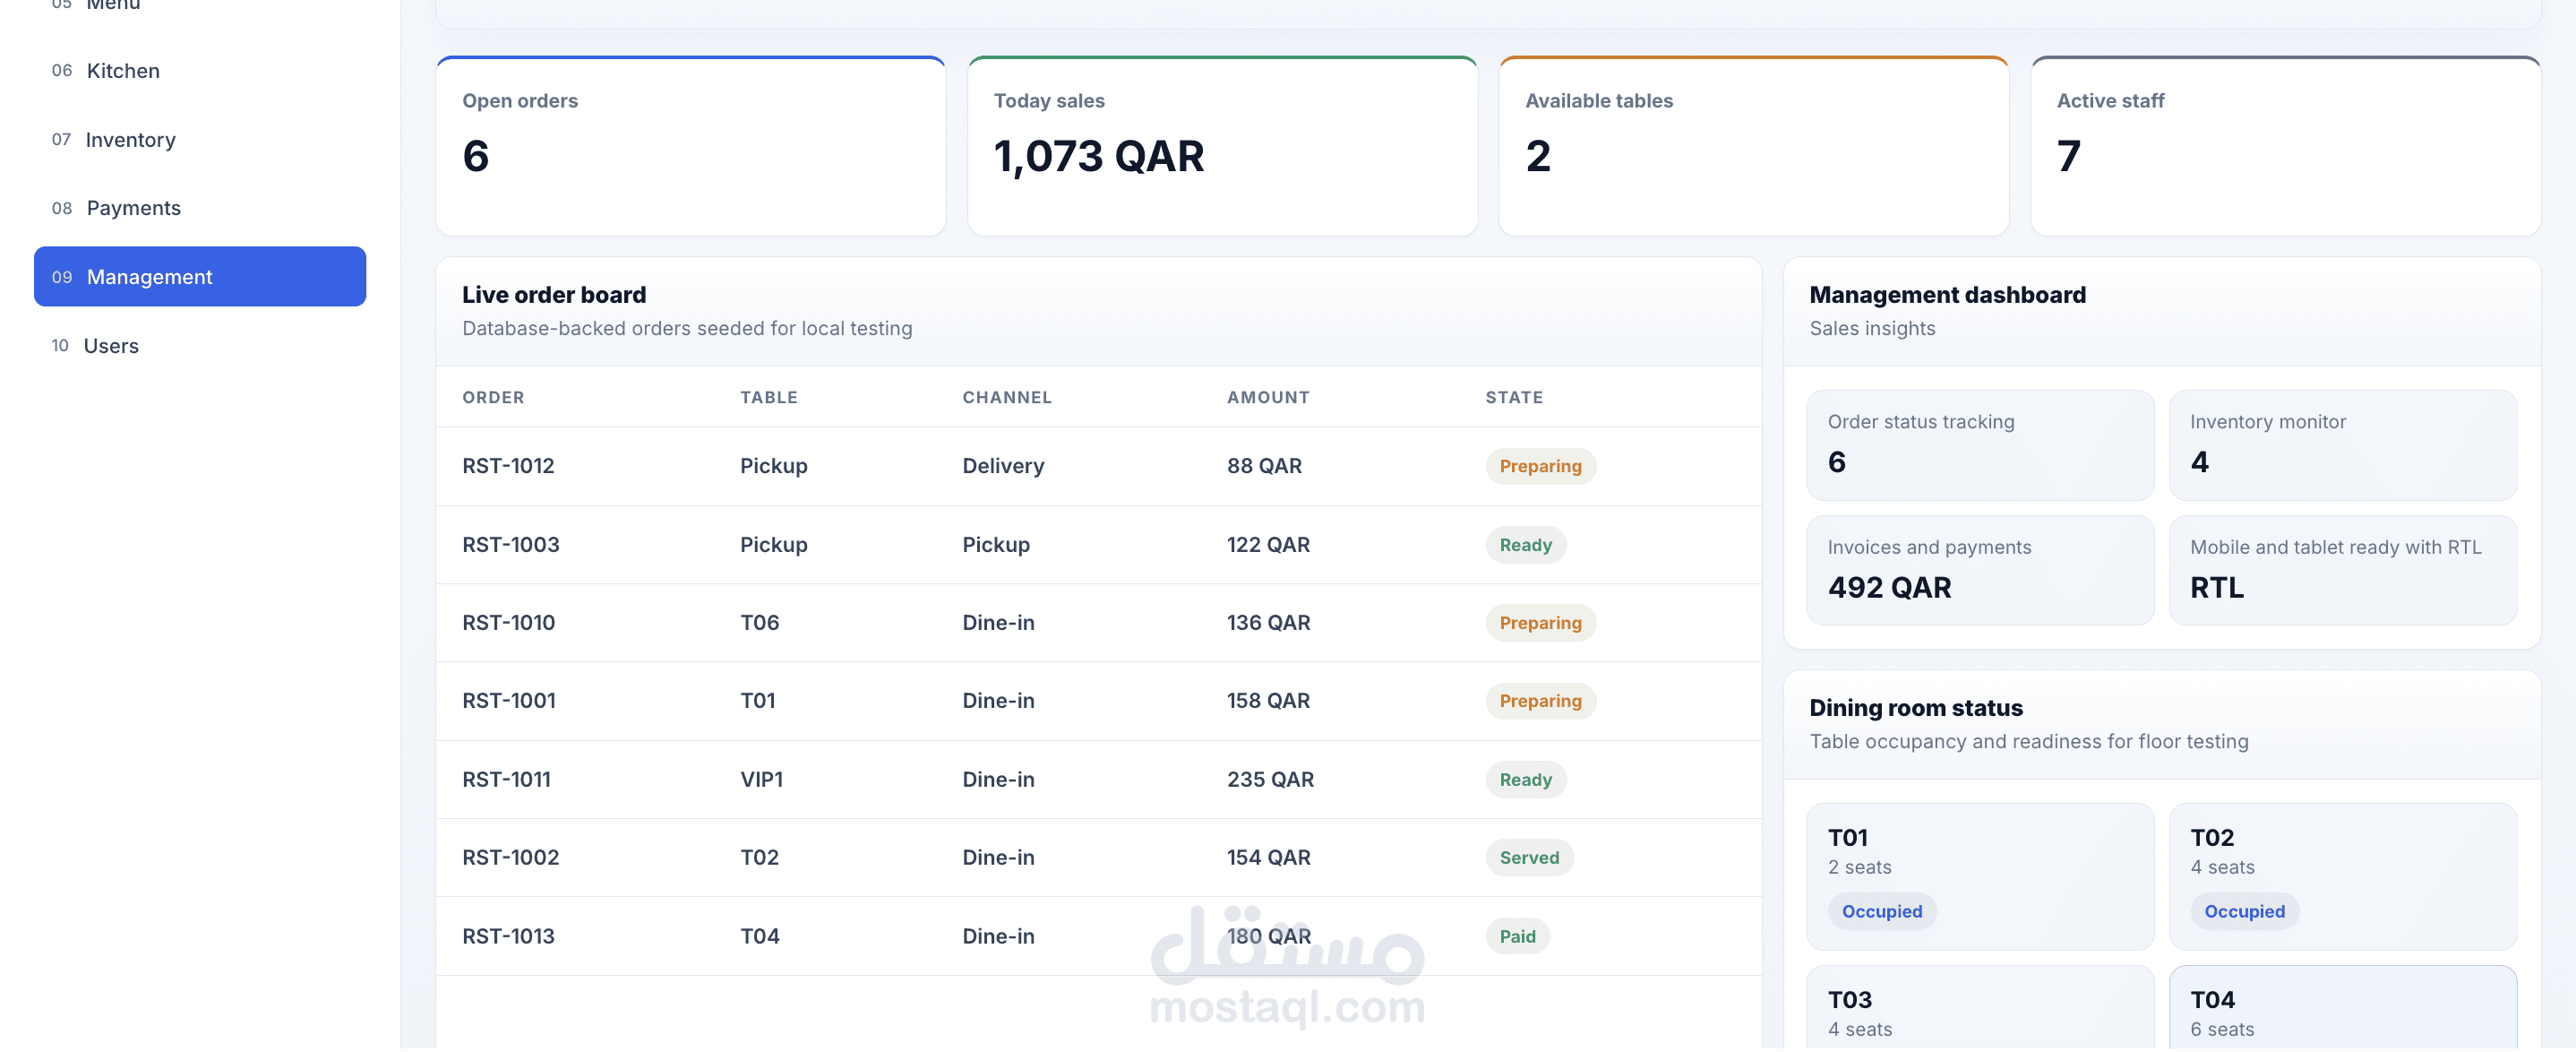Select the Today sales summary card

coord(1222,146)
